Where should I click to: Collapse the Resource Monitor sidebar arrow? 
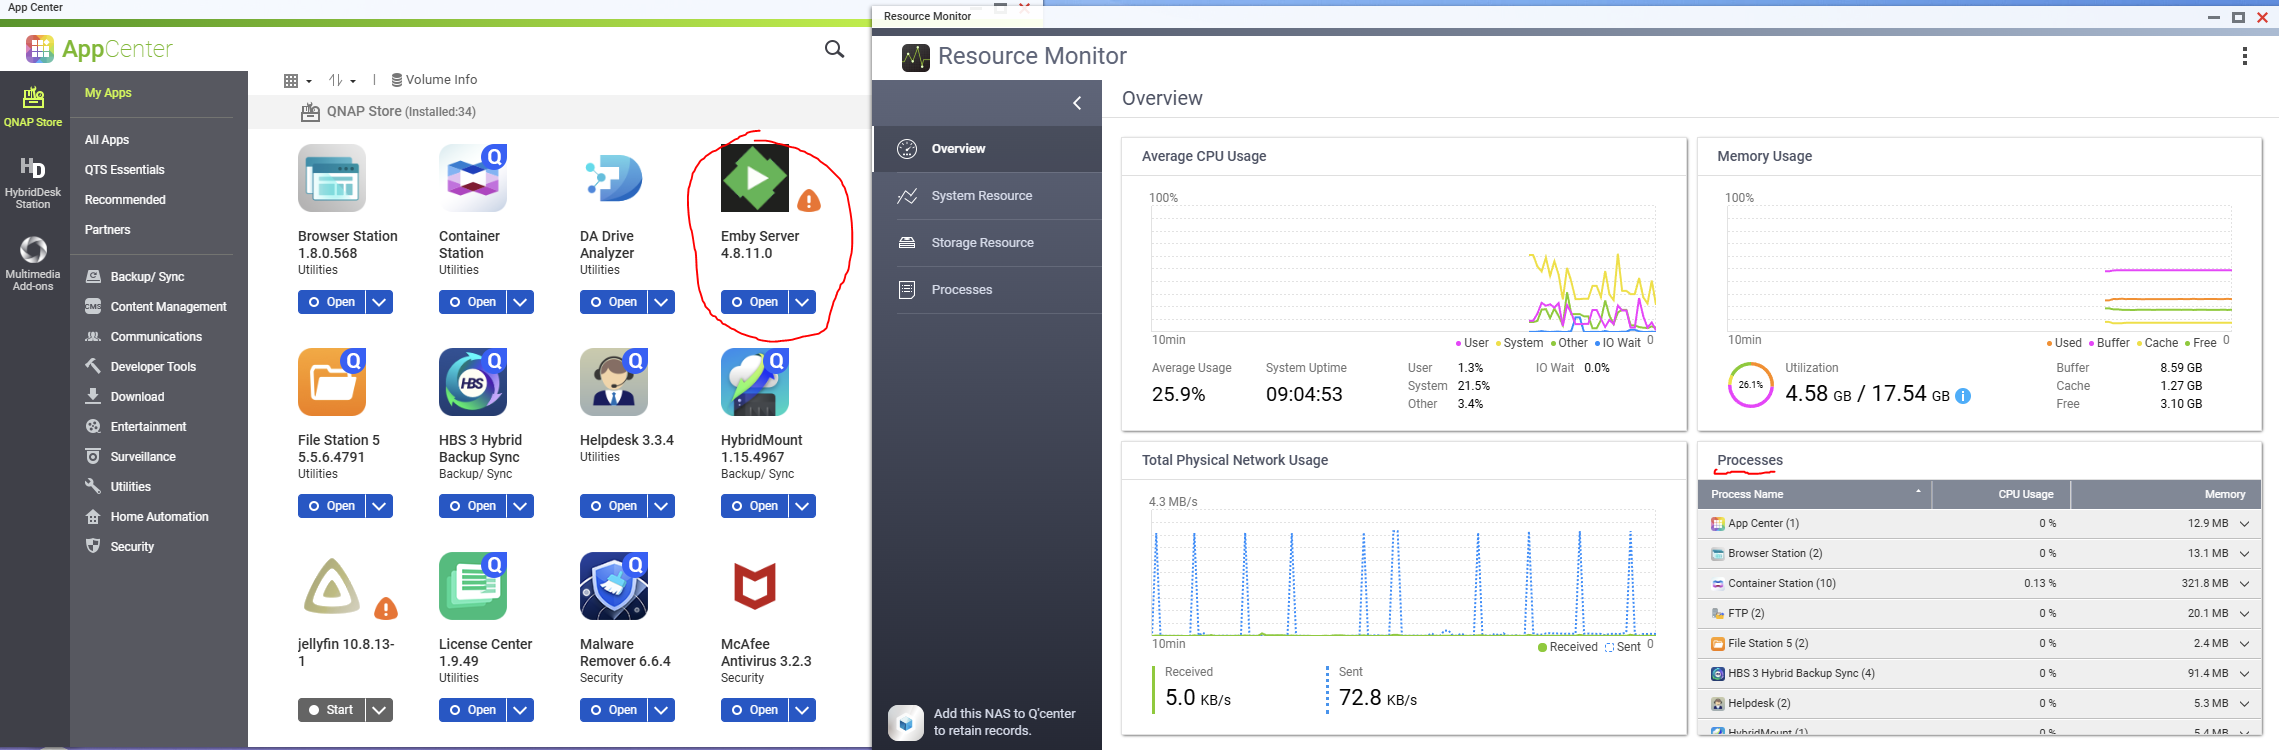point(1077,103)
